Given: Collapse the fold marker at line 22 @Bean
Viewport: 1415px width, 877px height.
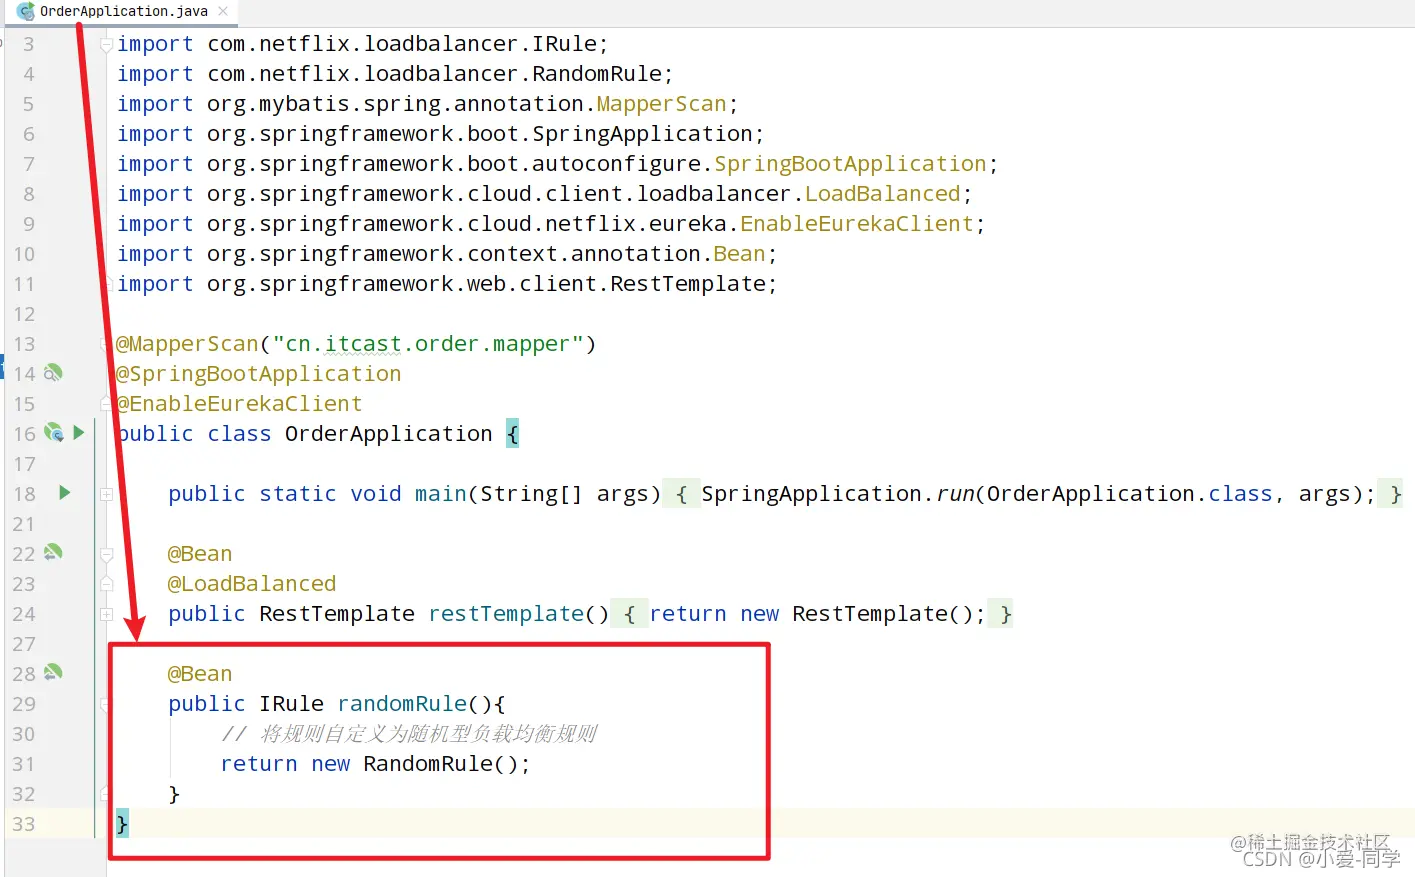Looking at the screenshot, I should [x=106, y=554].
